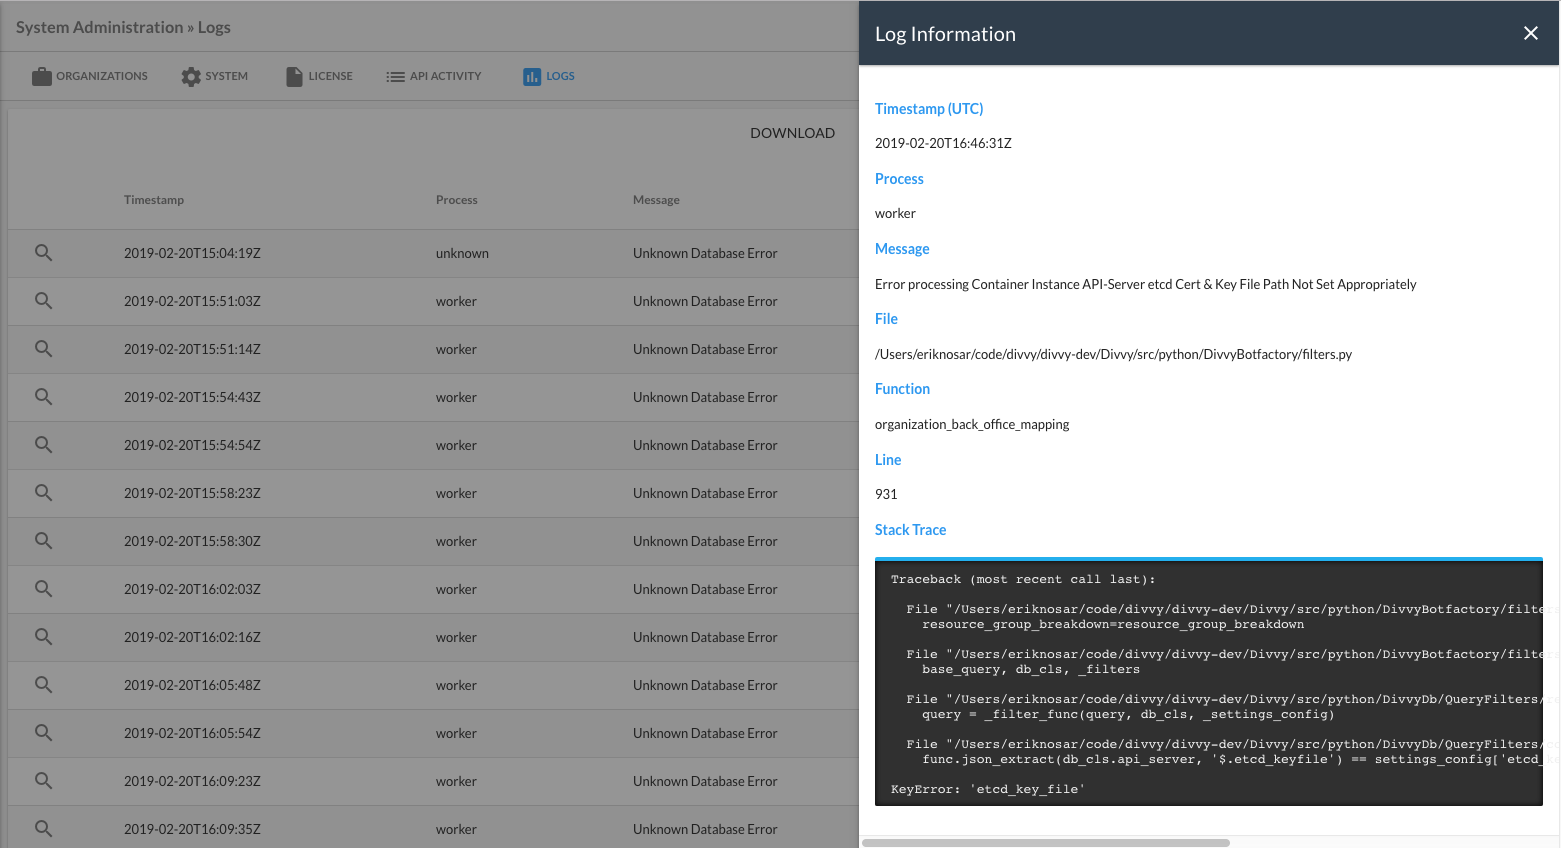Viewport: 1561px width, 848px height.
Task: Click the Timestamp column header
Action: pos(154,200)
